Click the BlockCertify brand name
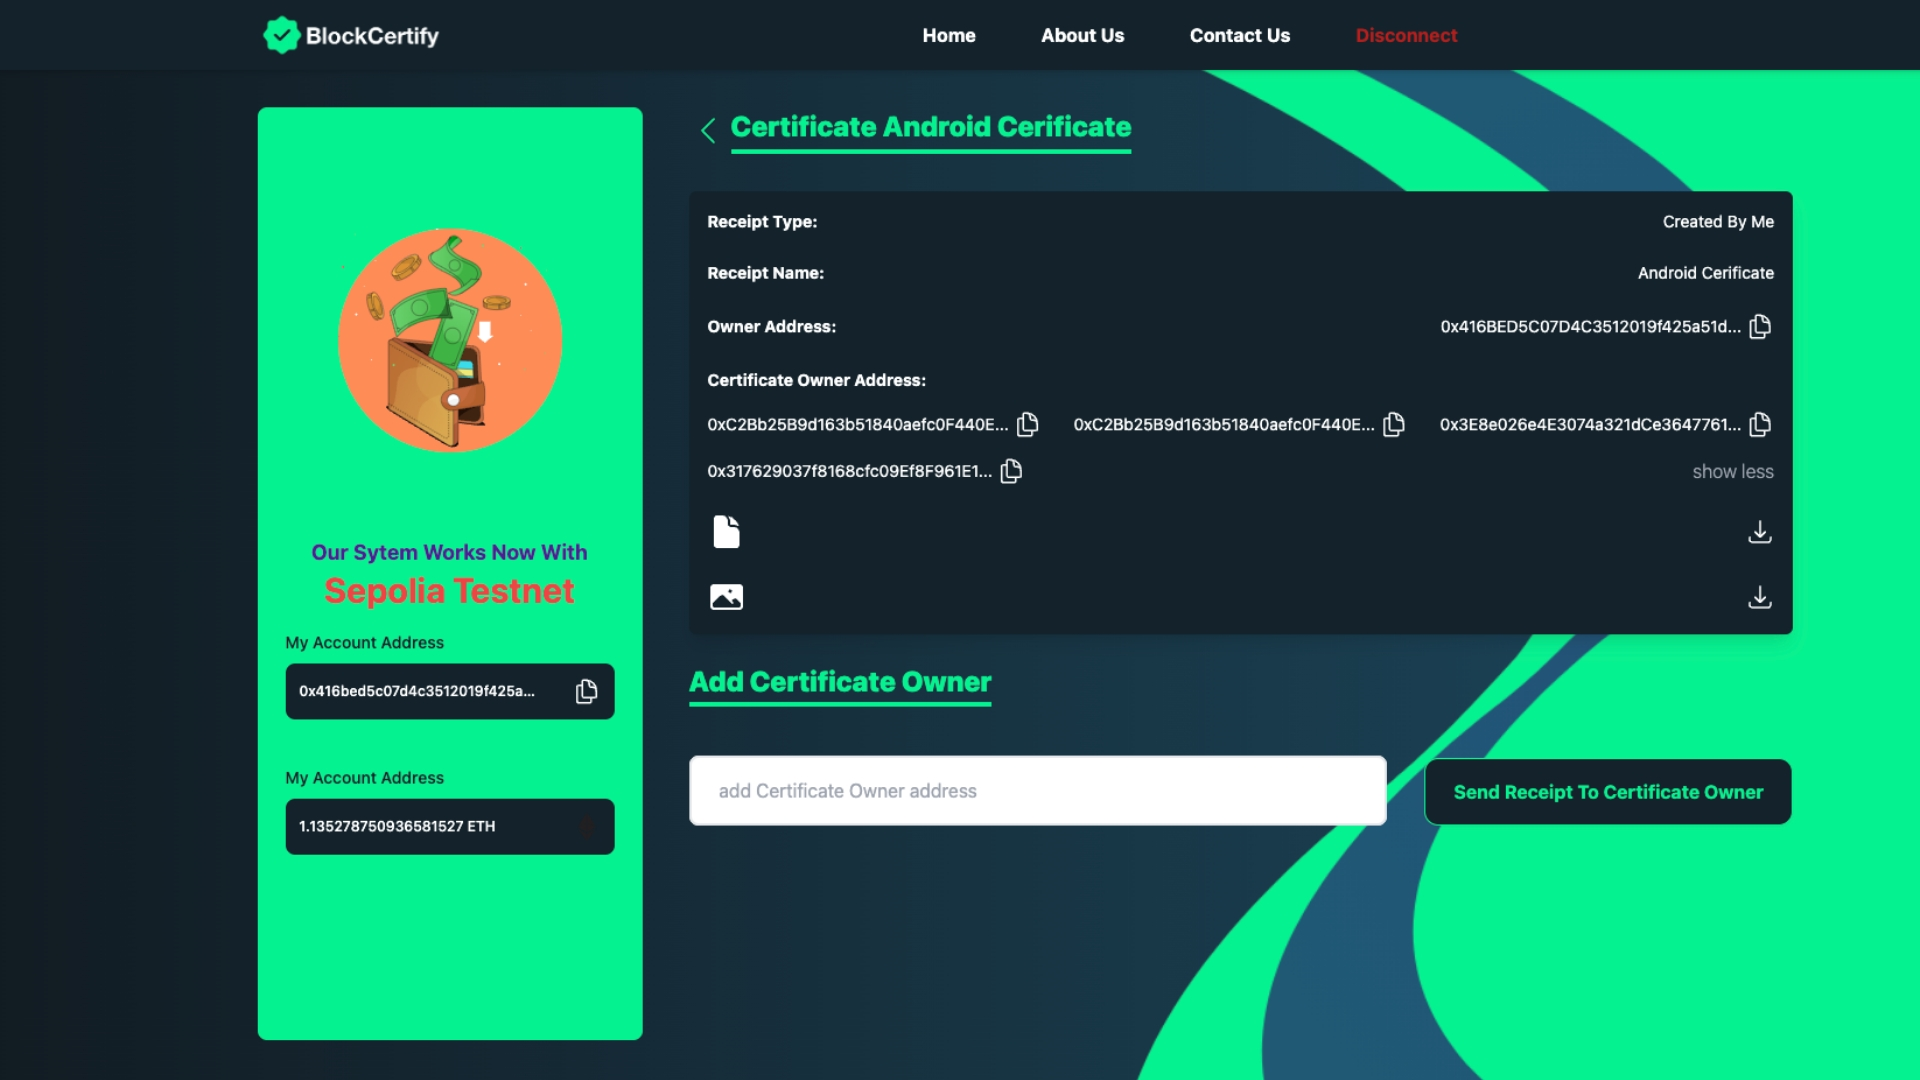Viewport: 1920px width, 1080px height. coord(372,36)
